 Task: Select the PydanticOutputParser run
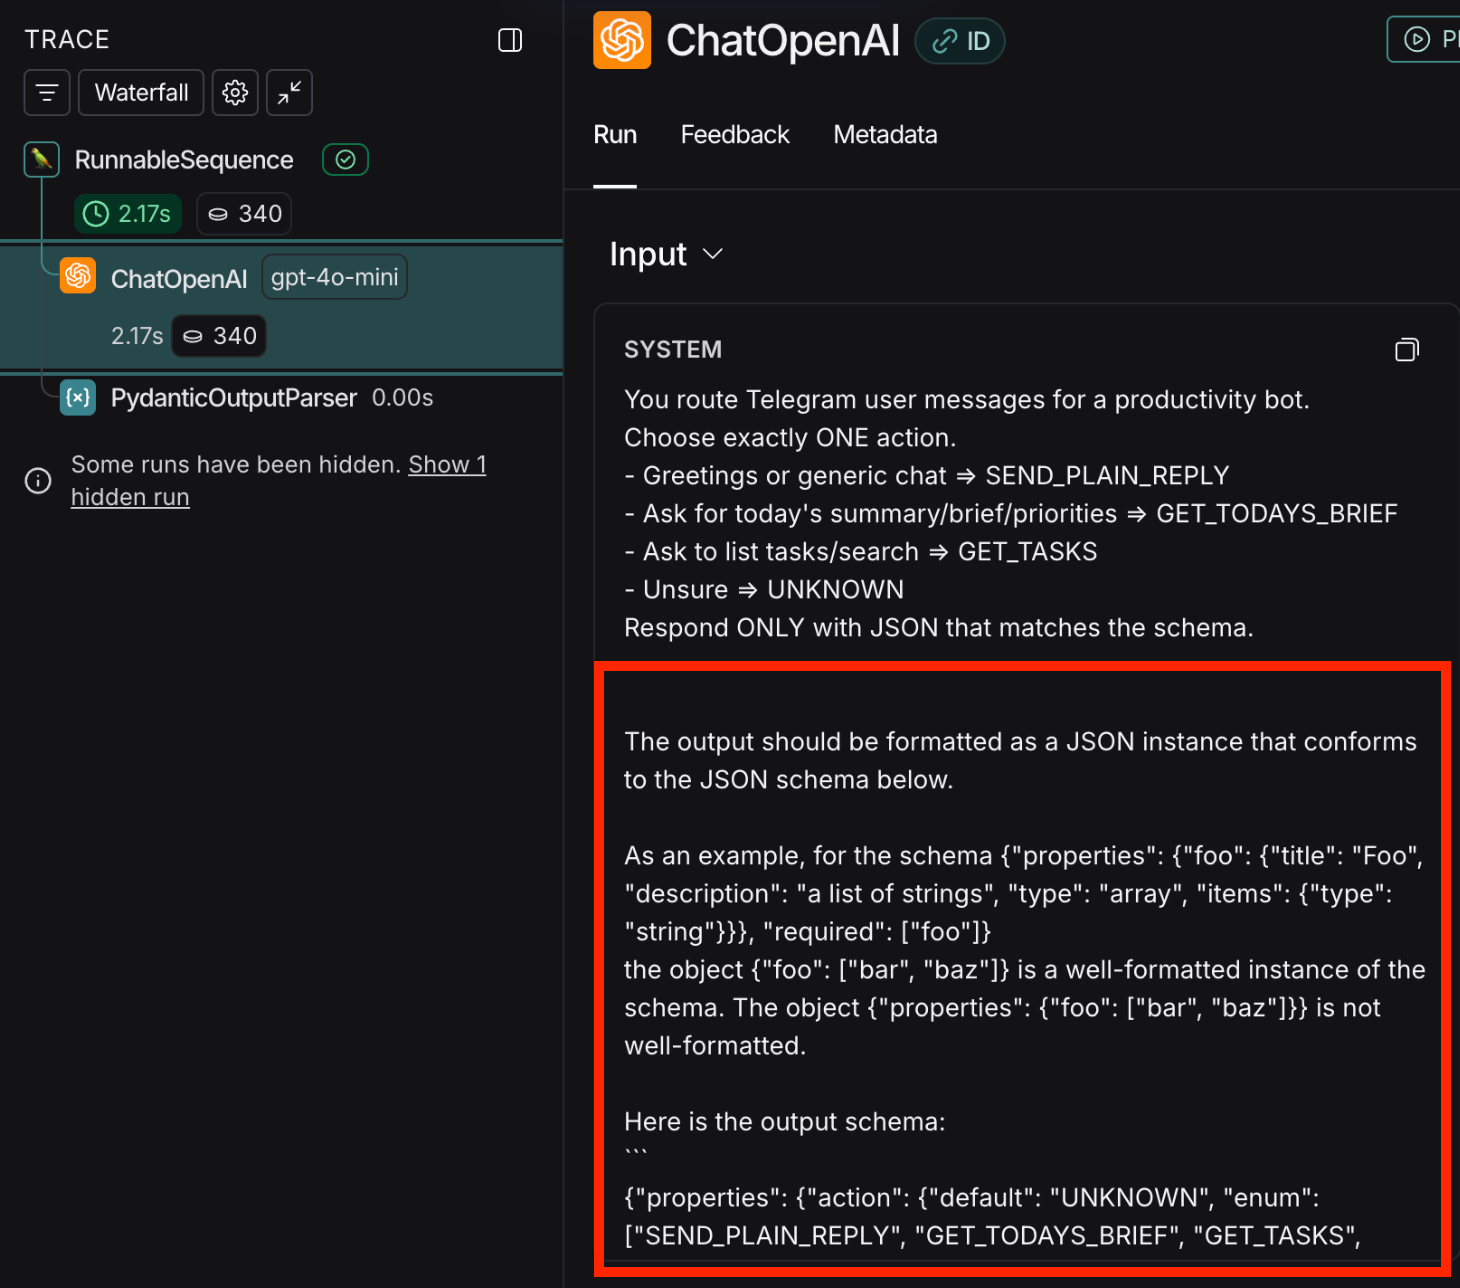[233, 398]
